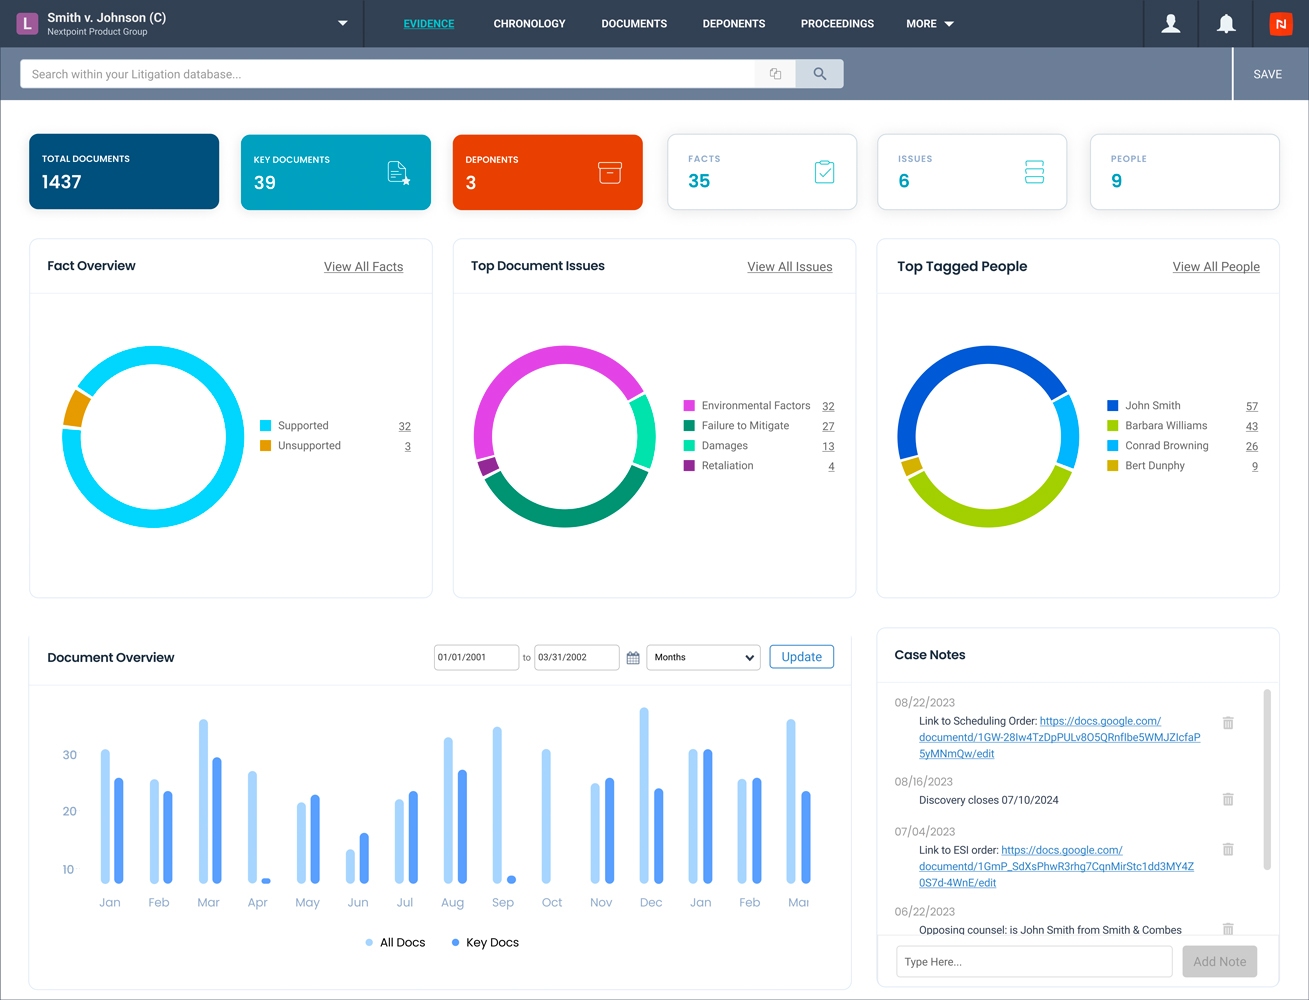This screenshot has height=1000, width=1309.
Task: Open notifications via the bell icon
Action: (x=1226, y=23)
